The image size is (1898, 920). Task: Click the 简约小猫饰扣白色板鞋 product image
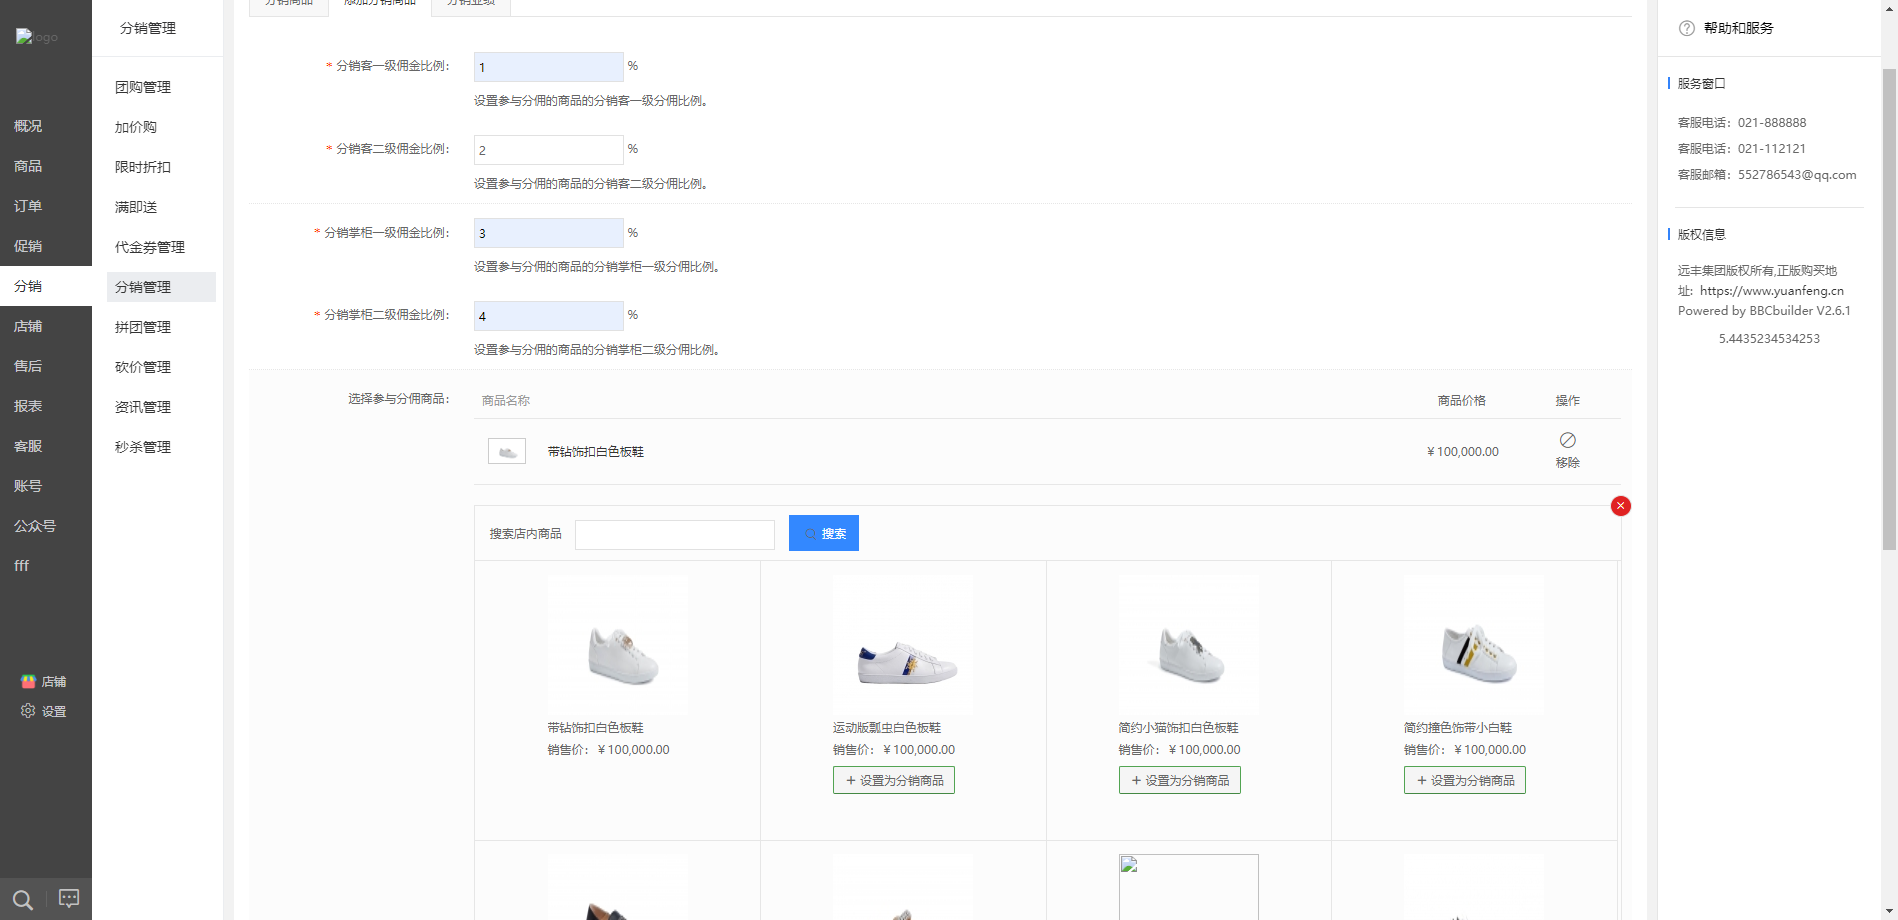pos(1188,645)
